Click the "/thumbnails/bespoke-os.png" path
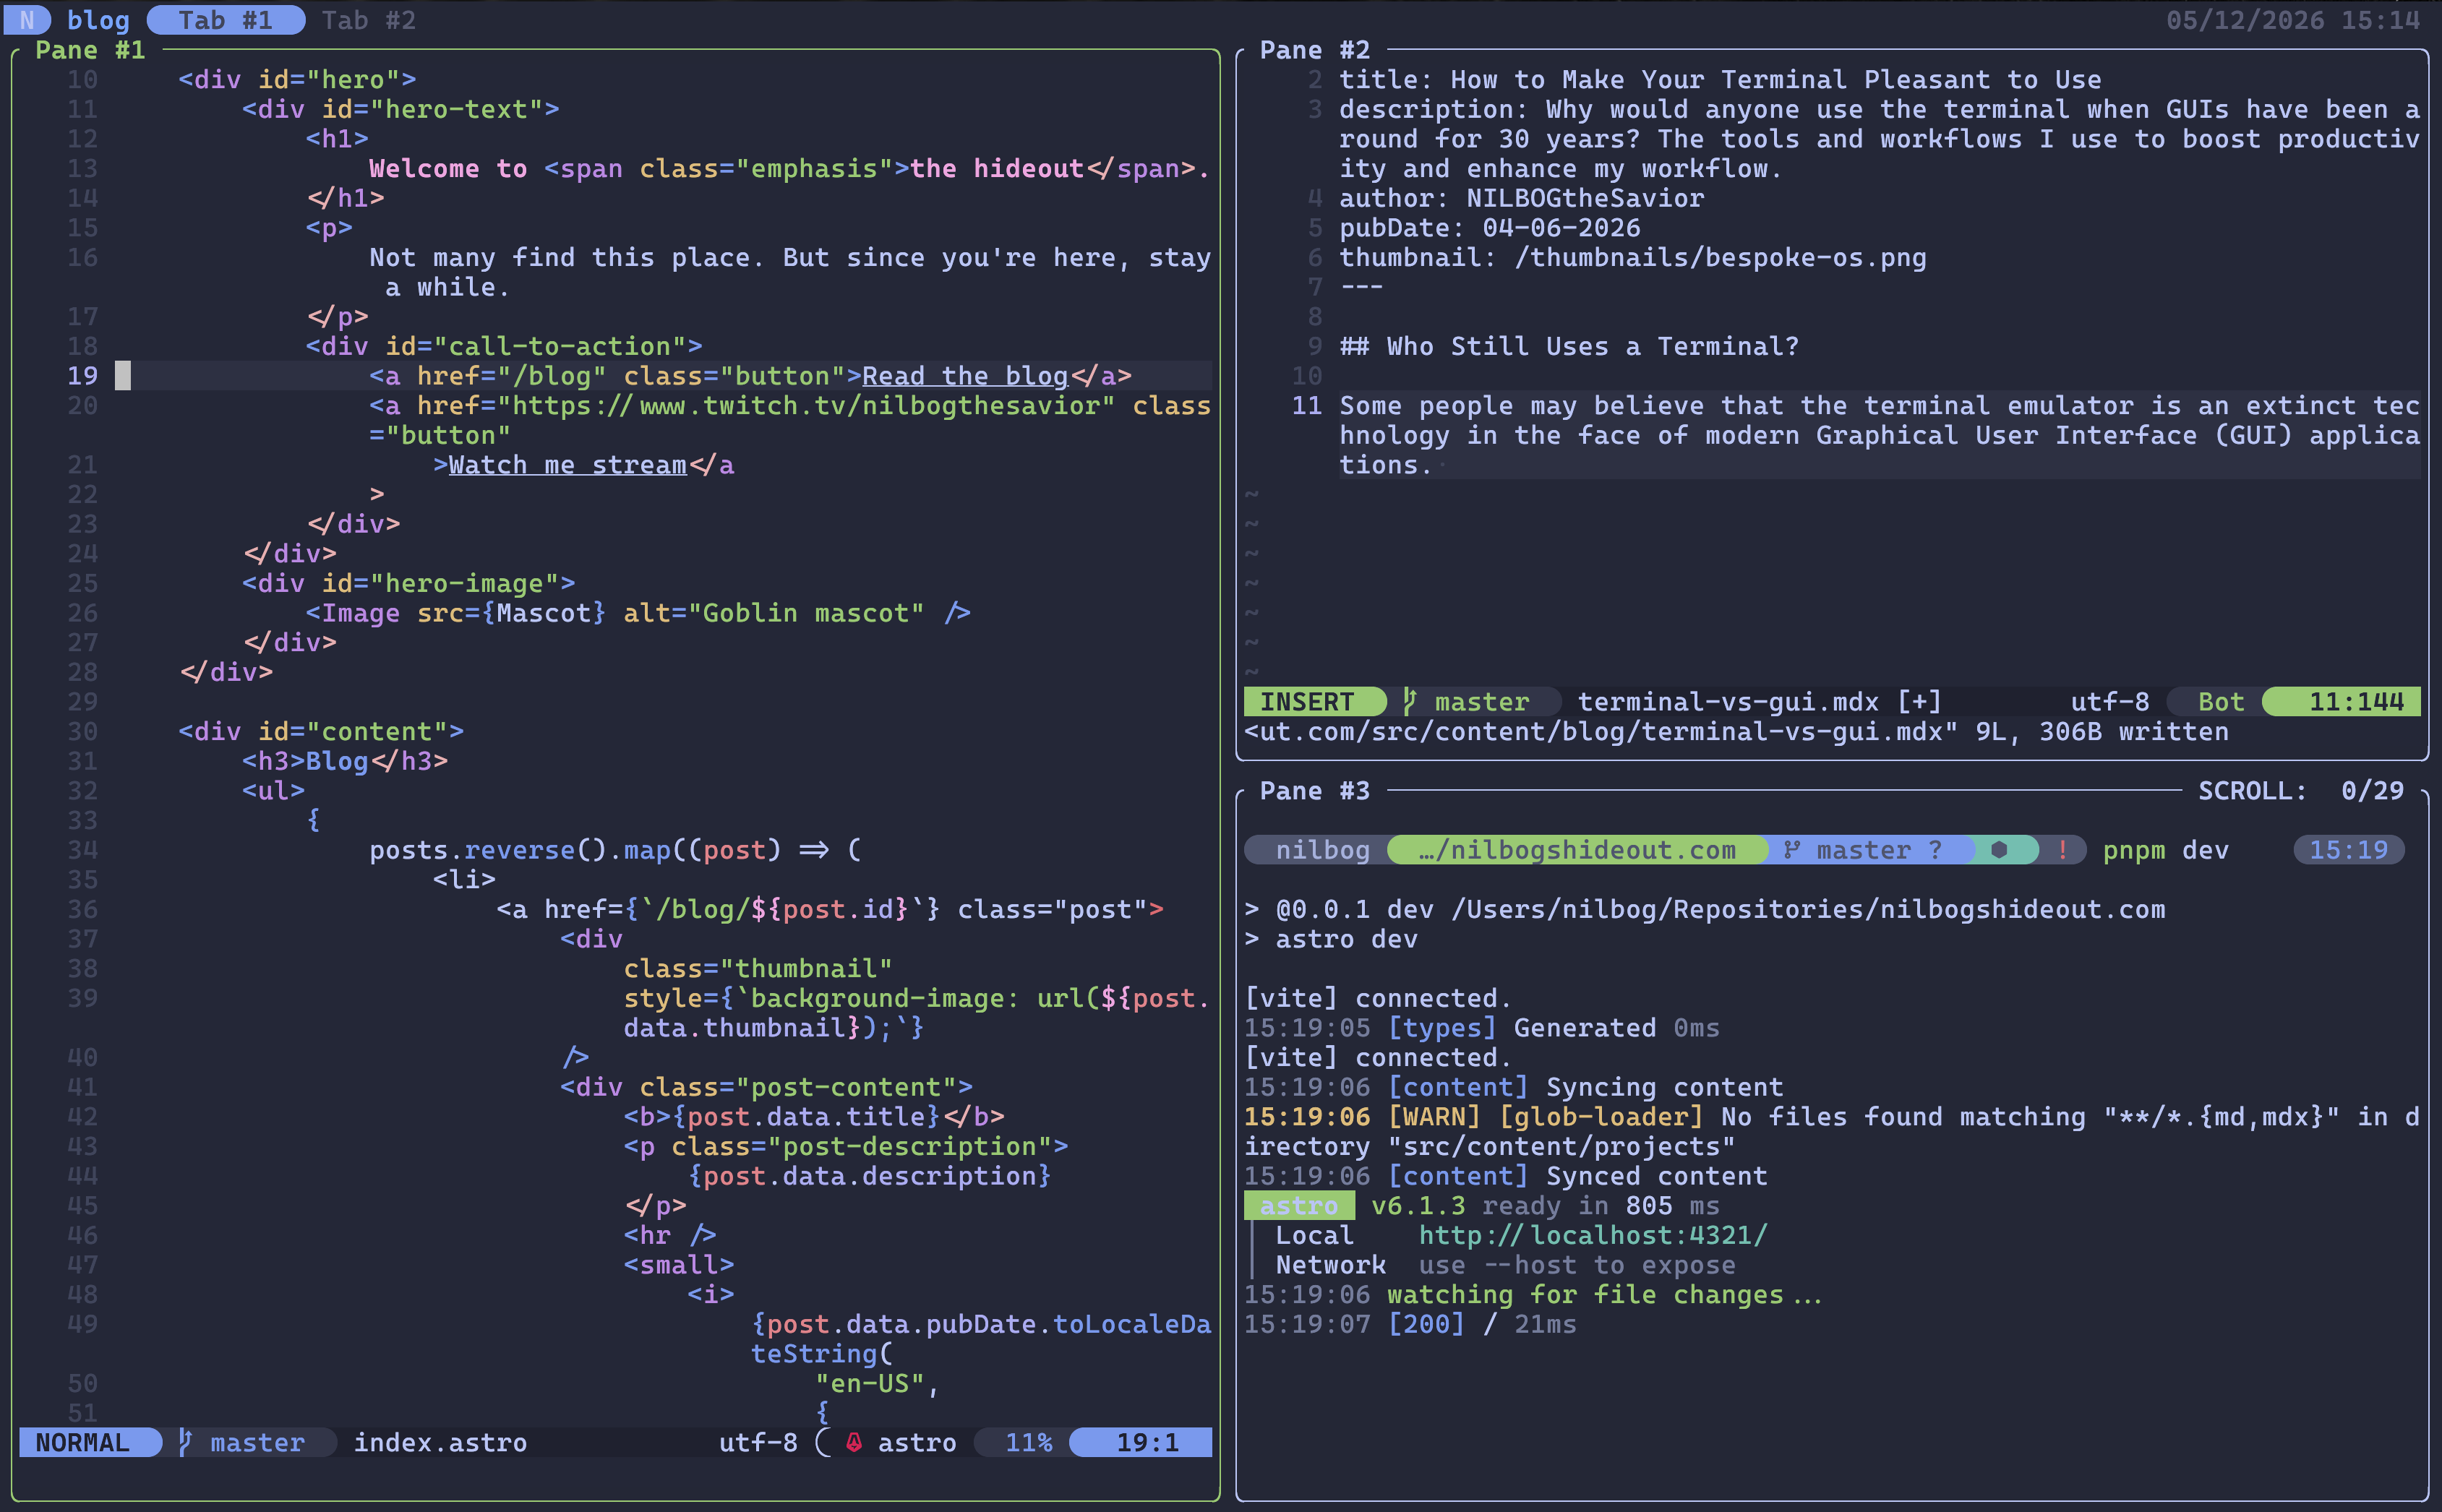This screenshot has width=2442, height=1512. [1720, 257]
